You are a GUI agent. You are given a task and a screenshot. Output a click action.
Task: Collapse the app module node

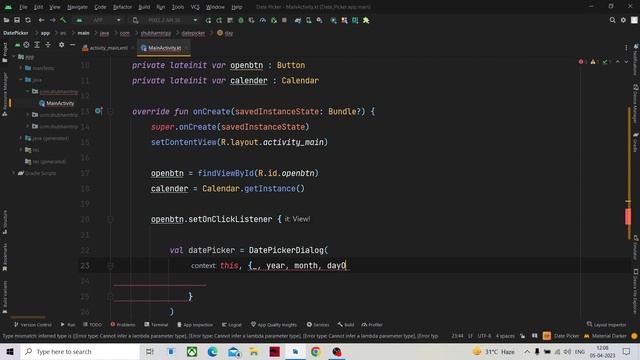point(15,57)
